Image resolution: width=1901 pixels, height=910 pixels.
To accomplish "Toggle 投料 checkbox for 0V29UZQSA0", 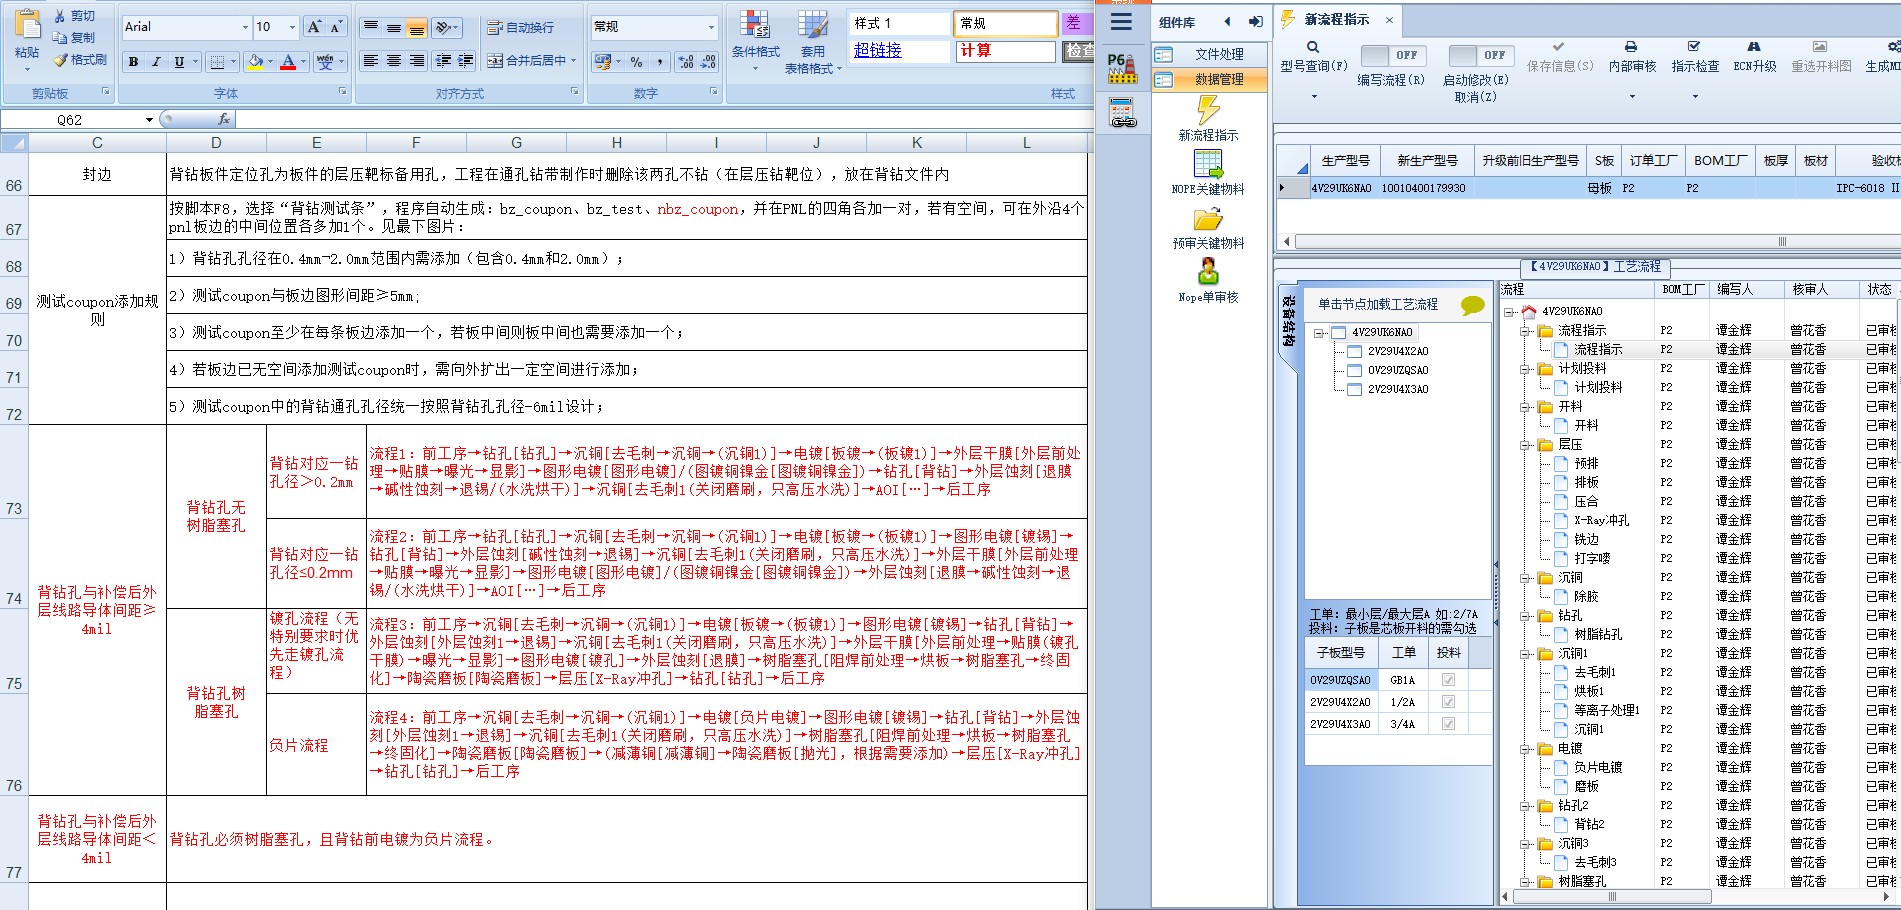I will [1448, 680].
